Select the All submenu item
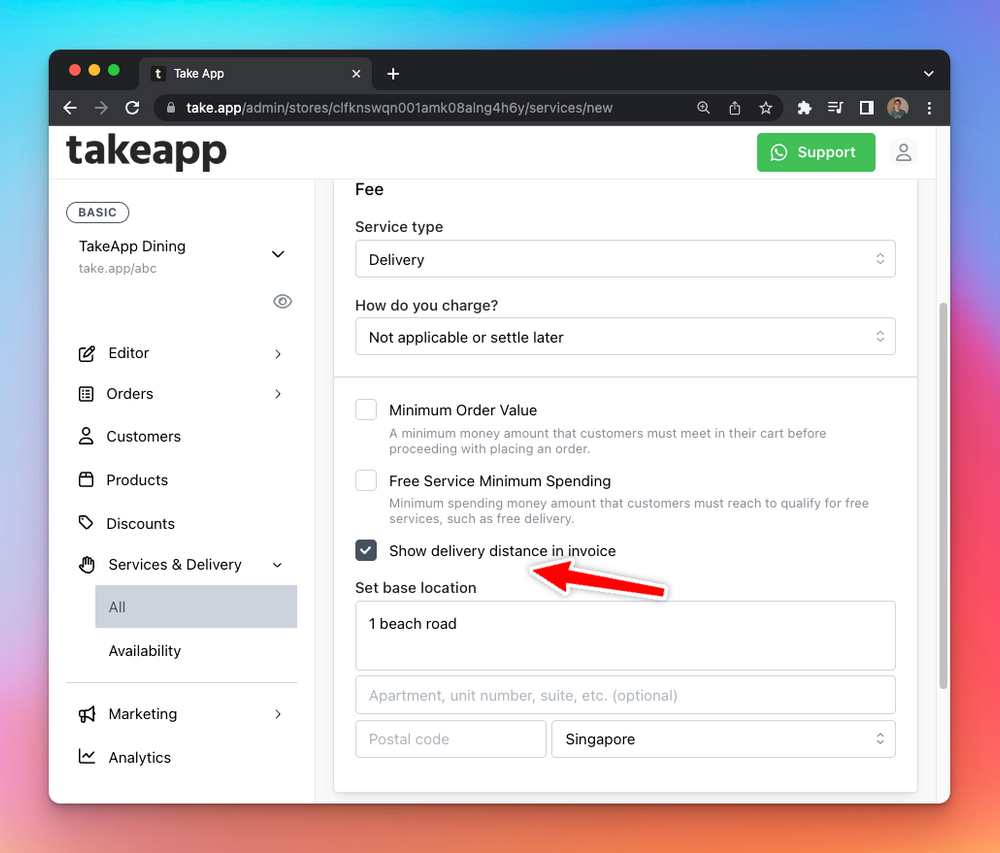This screenshot has width=1000, height=853. (x=196, y=607)
